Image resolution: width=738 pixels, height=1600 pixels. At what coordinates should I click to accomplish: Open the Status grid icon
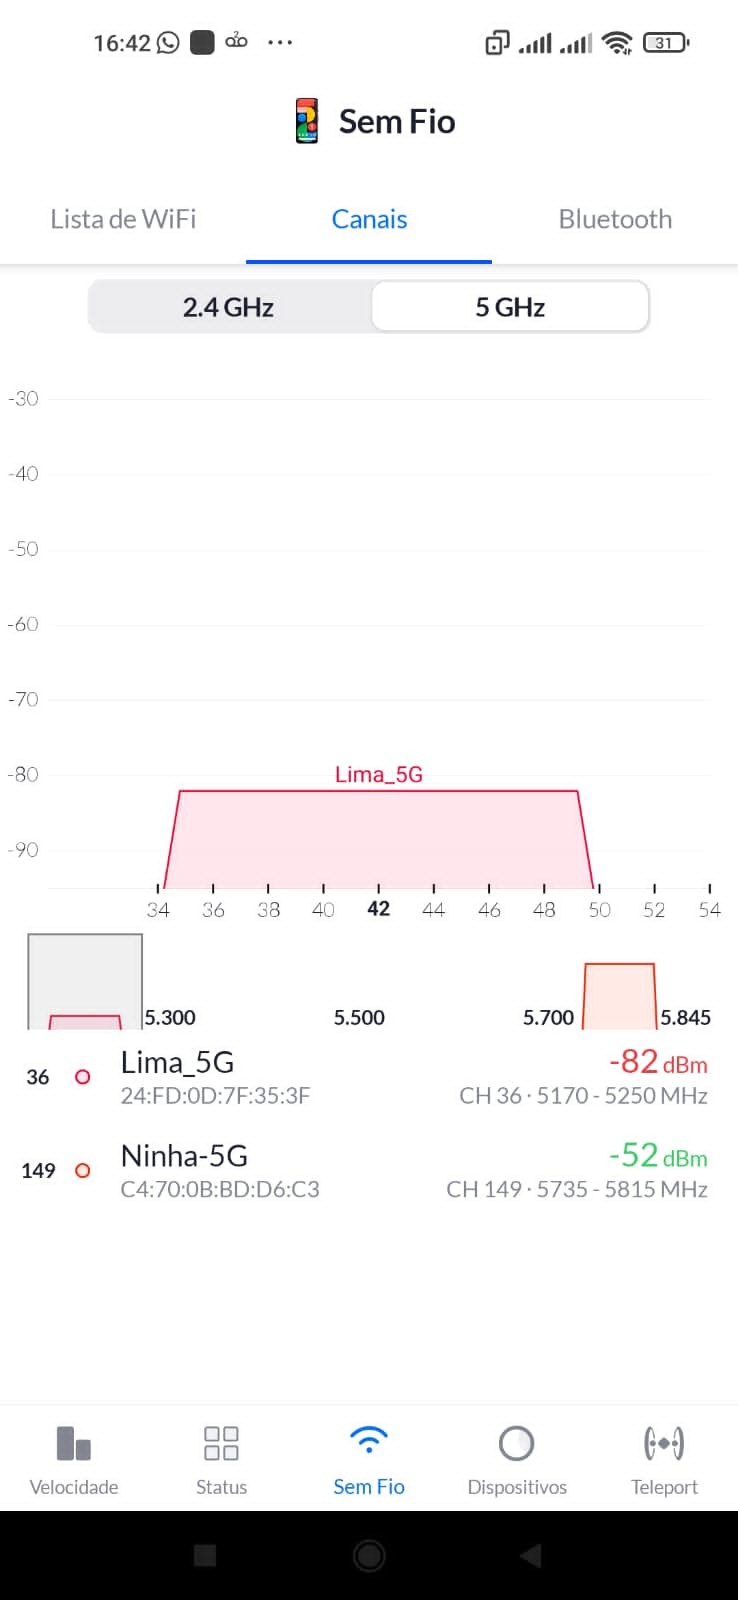point(221,1443)
